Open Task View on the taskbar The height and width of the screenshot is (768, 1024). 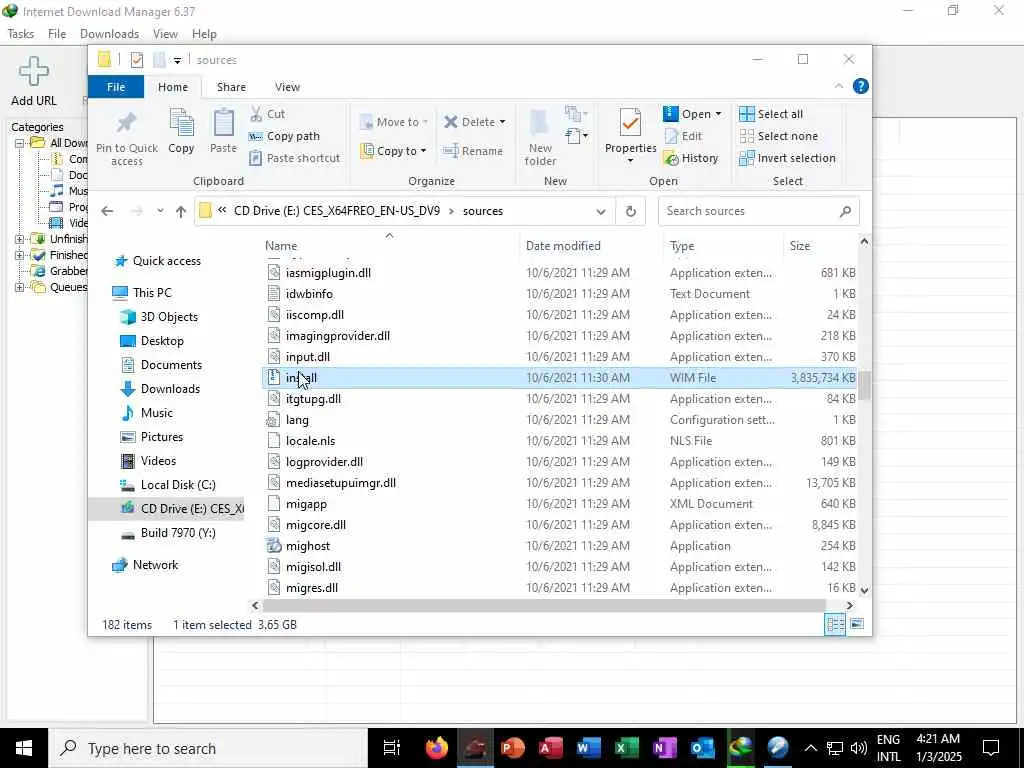tap(391, 748)
